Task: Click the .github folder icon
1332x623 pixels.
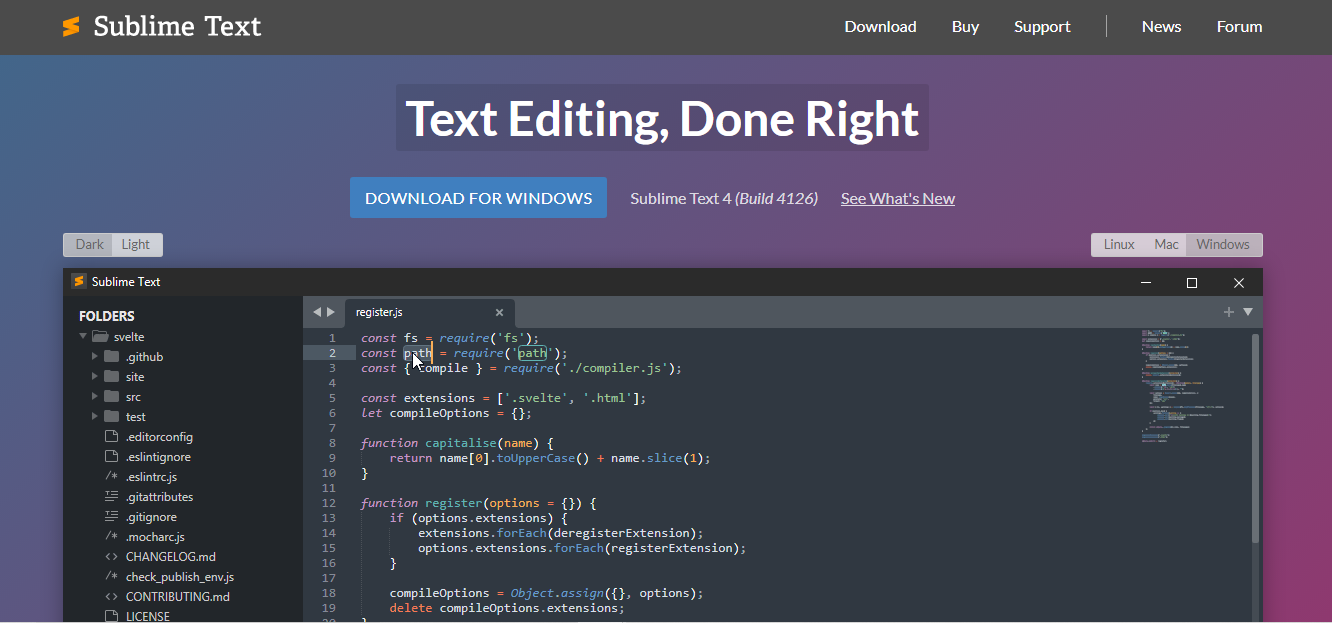Action: pyautogui.click(x=112, y=357)
